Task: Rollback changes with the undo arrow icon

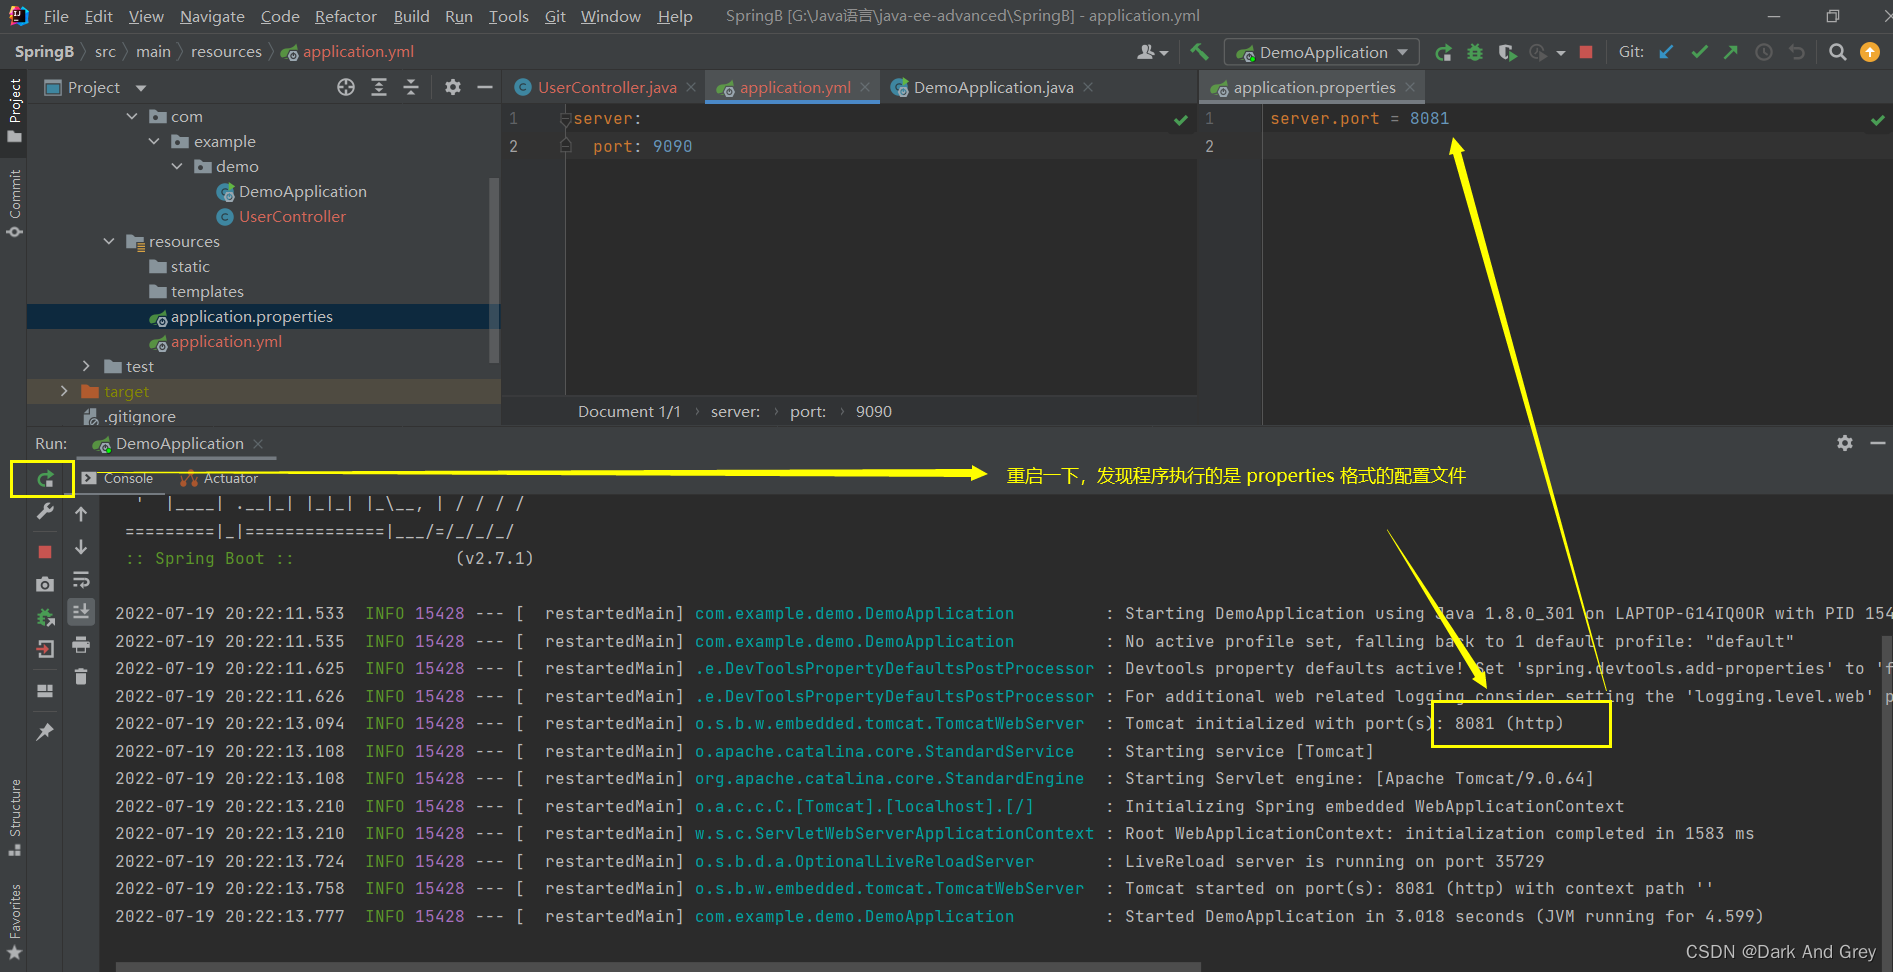Action: click(x=1797, y=52)
